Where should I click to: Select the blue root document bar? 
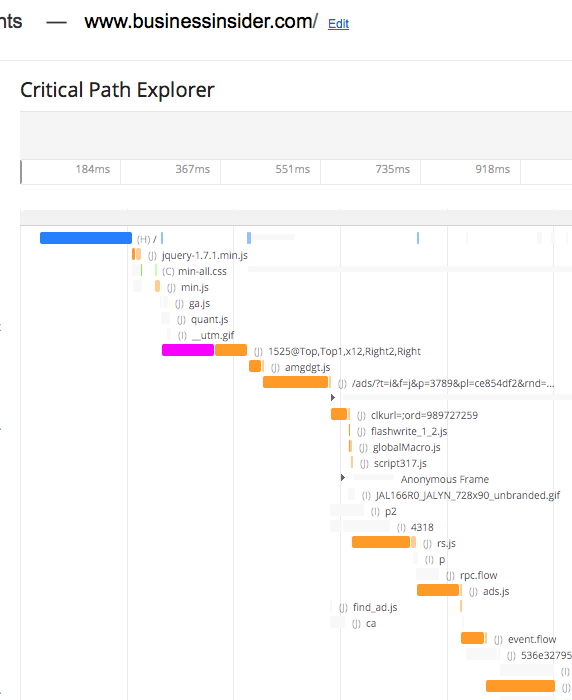[86, 238]
